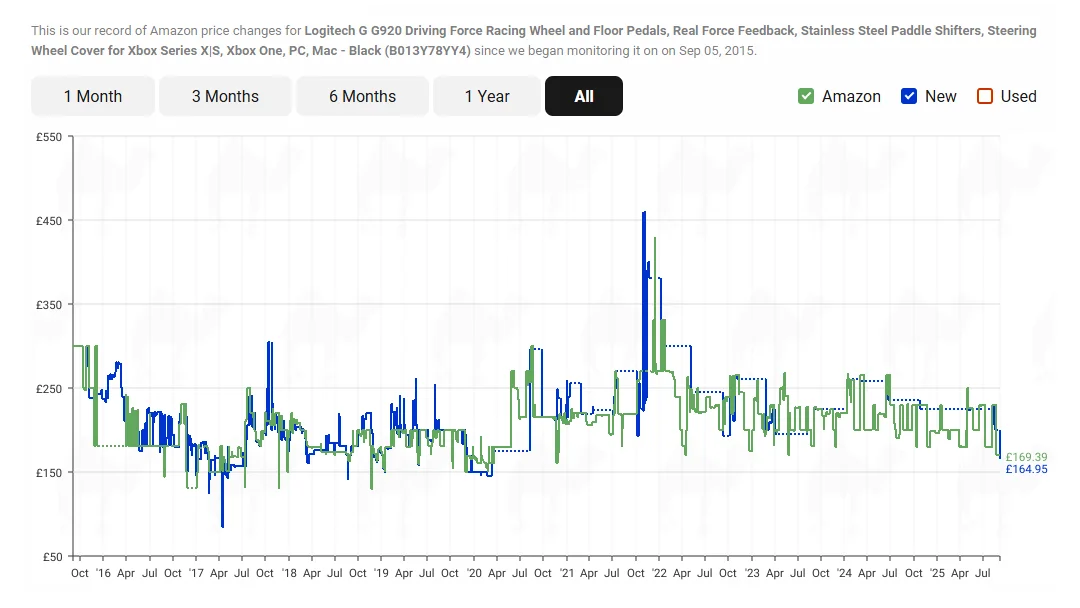
Task: Choose the 1 Year range button
Action: click(x=487, y=96)
